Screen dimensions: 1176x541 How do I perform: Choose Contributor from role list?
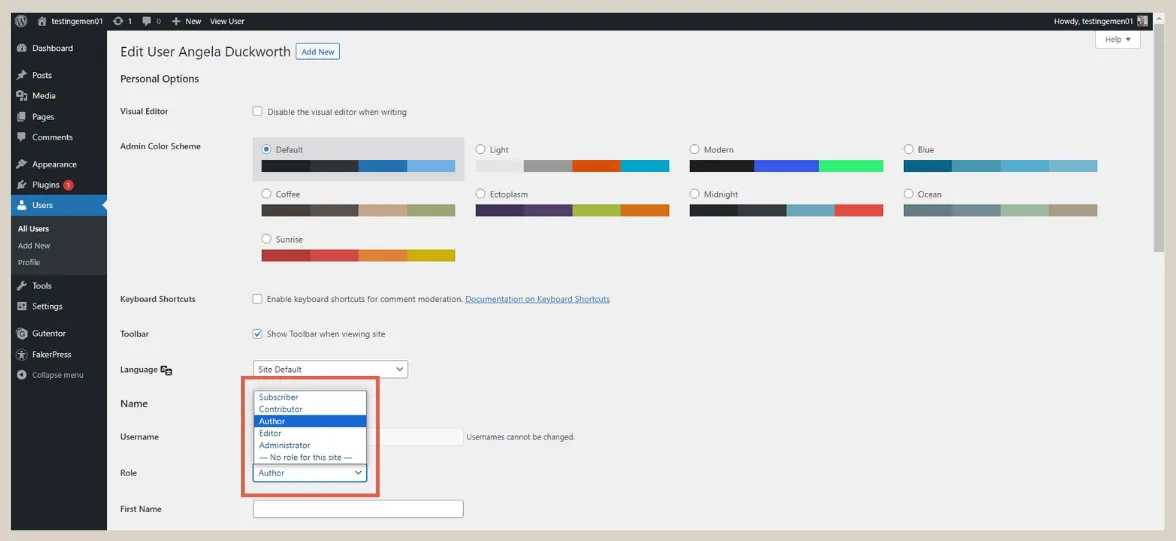click(310, 409)
